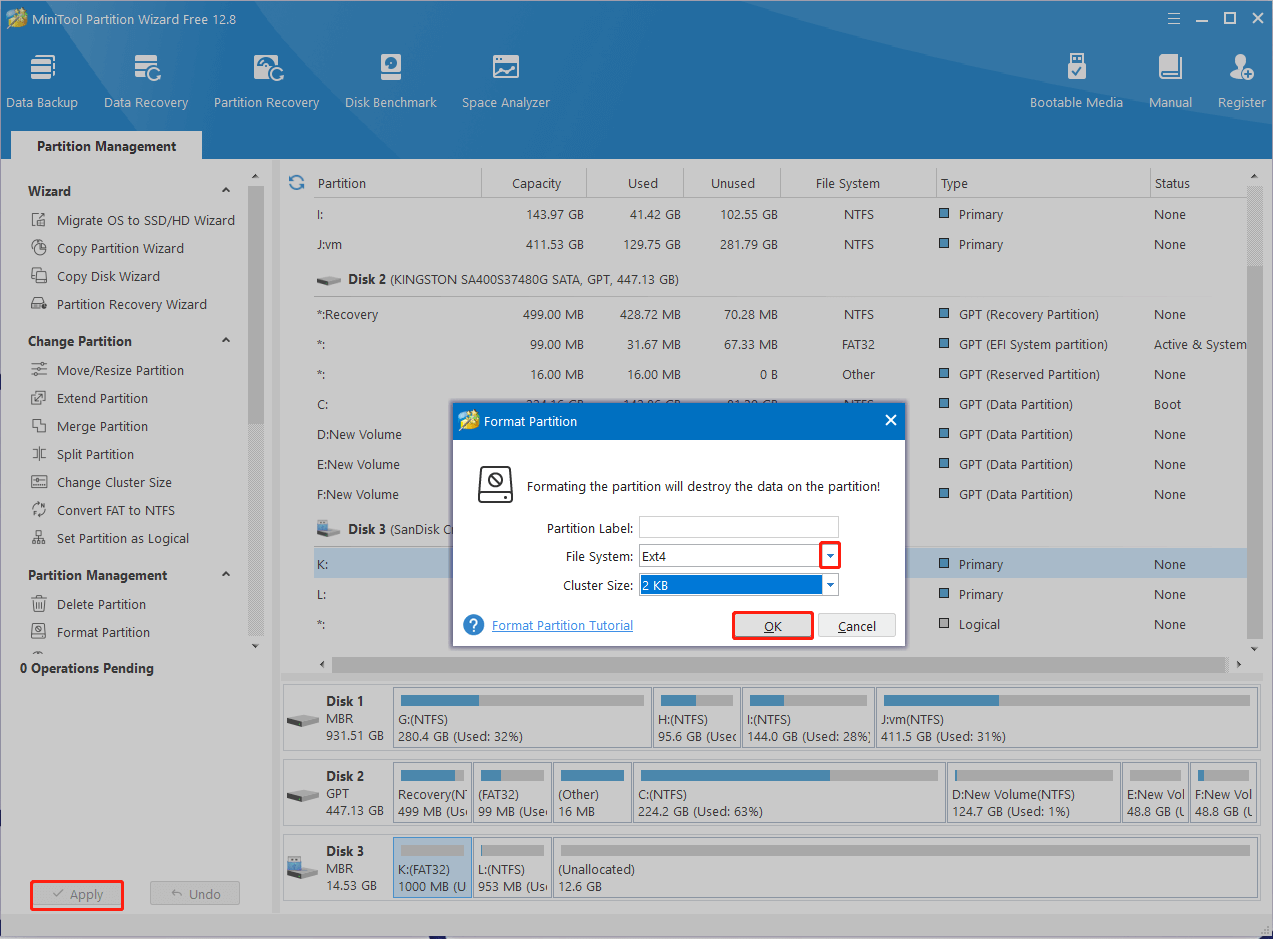
Task: Confirm format with OK button
Action: 772,626
